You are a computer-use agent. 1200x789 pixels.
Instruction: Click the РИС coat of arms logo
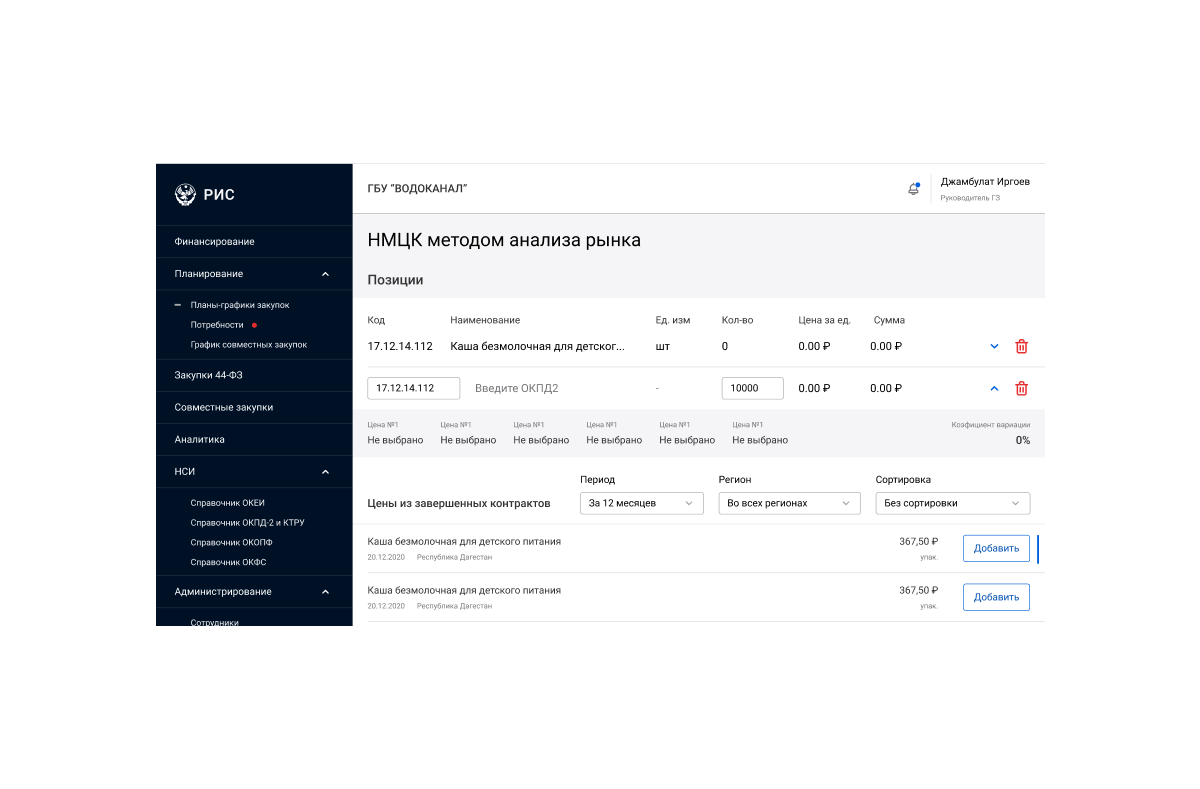tap(185, 194)
